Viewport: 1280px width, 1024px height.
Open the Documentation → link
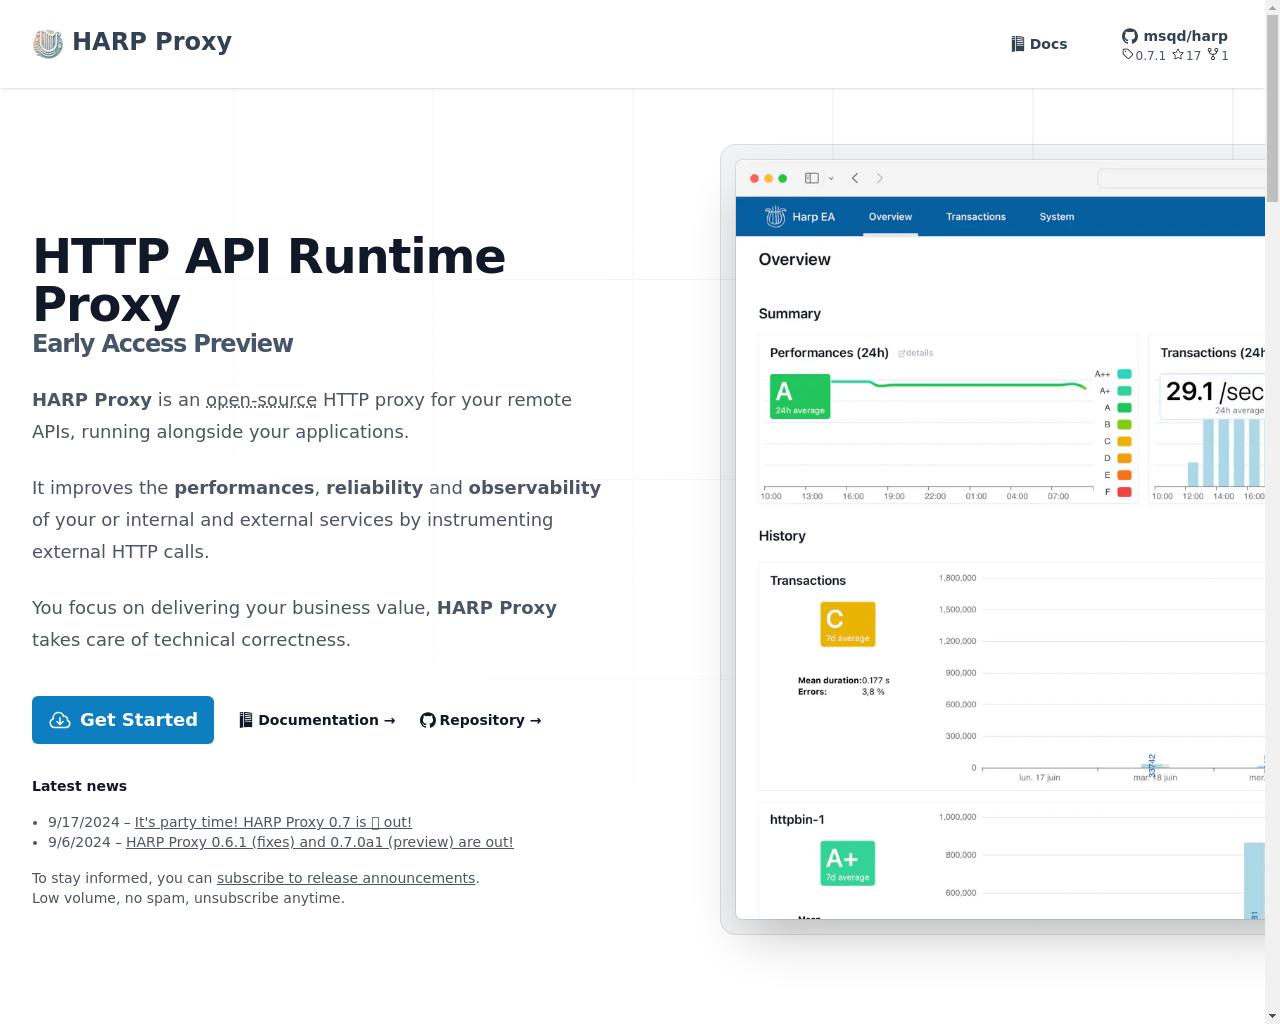317,720
